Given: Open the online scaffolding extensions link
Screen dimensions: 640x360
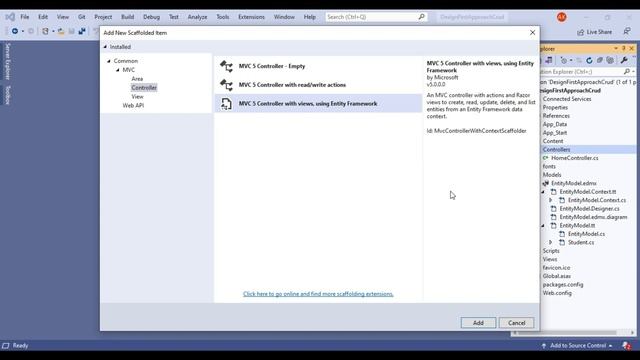Looking at the screenshot, I should 318,294.
